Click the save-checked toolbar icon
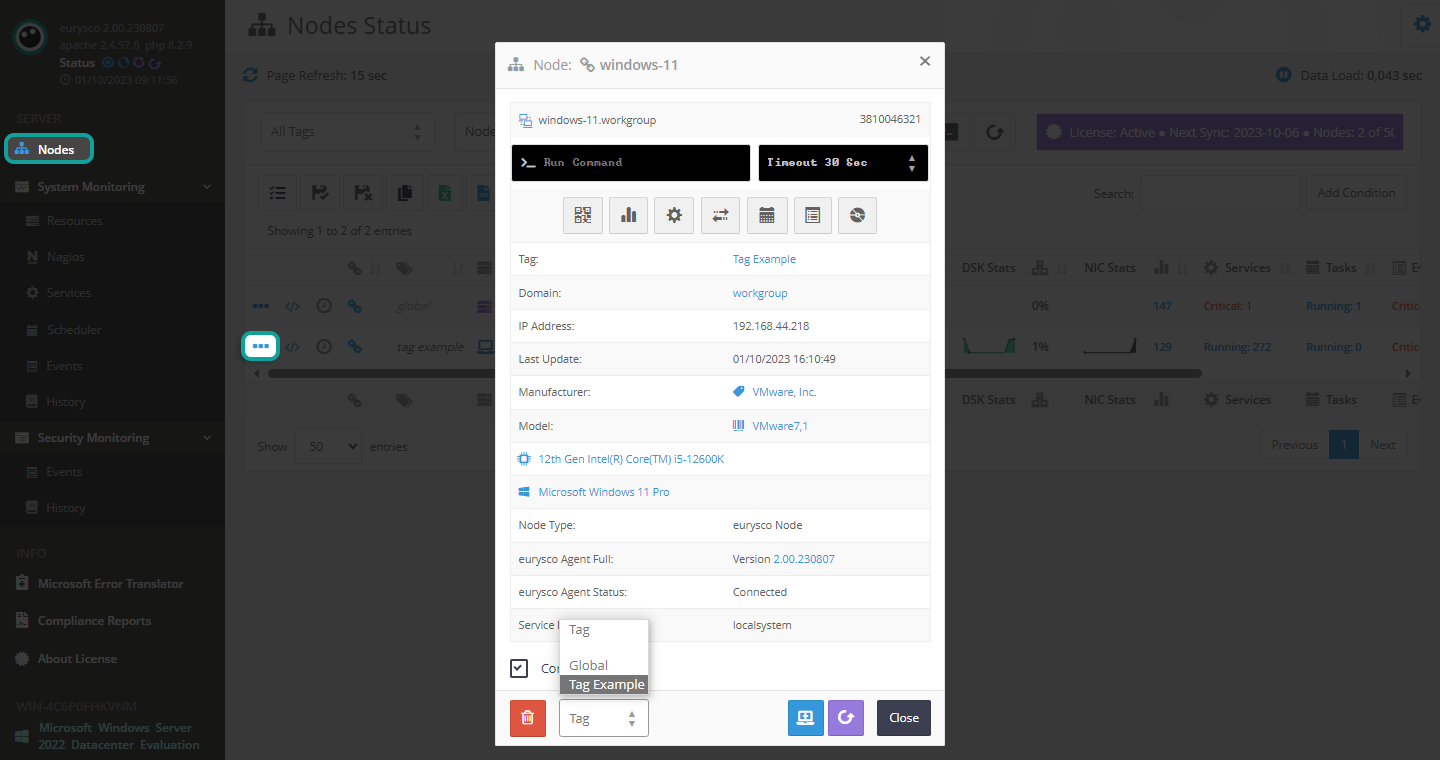Image resolution: width=1440 pixels, height=760 pixels. point(320,193)
